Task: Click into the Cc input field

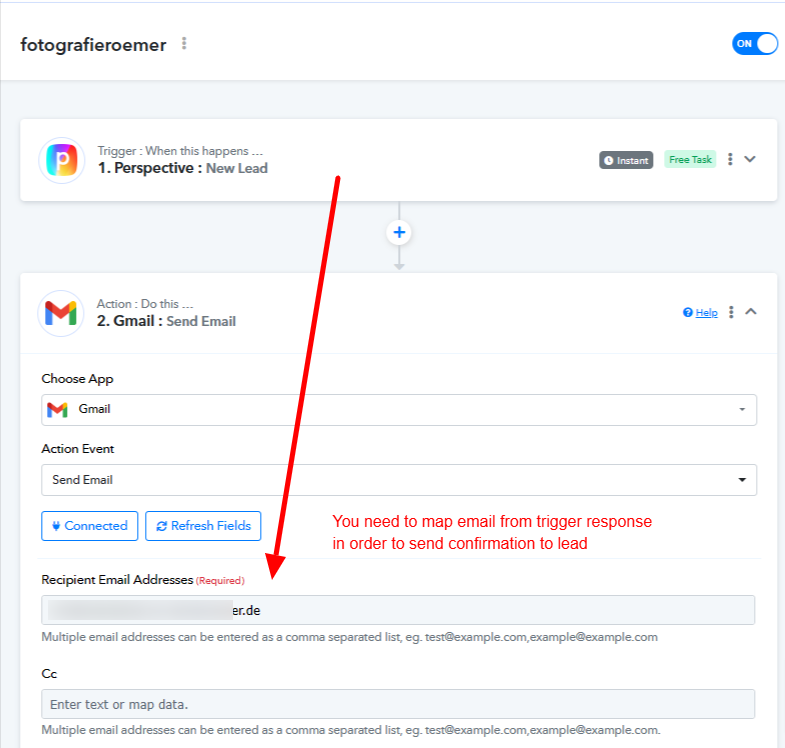Action: (x=398, y=704)
